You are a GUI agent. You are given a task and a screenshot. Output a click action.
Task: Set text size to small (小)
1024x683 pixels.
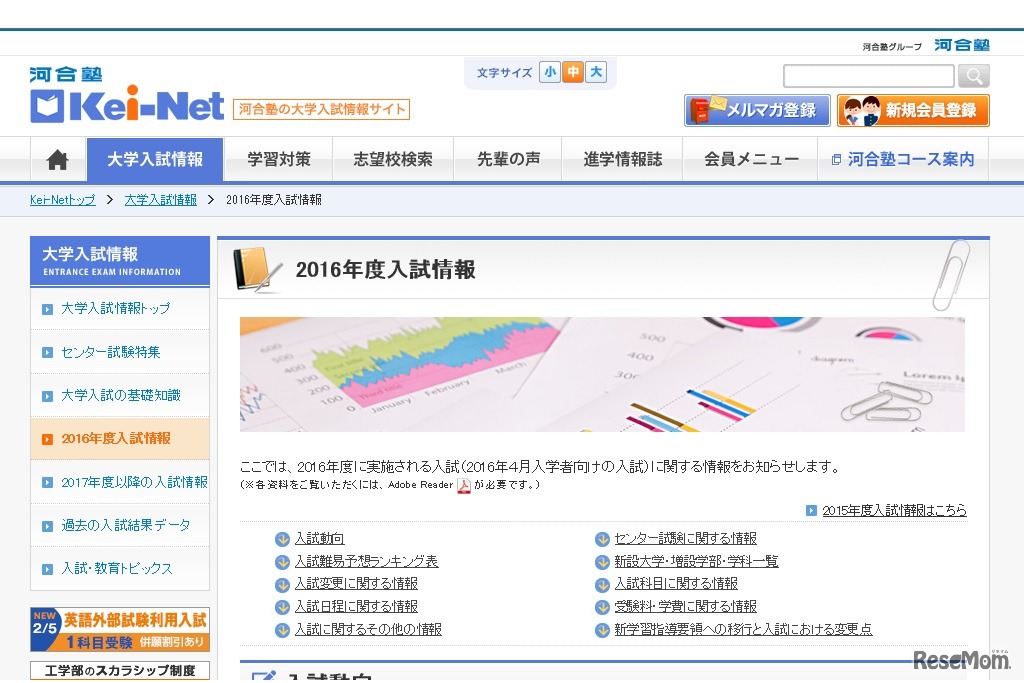click(x=550, y=72)
